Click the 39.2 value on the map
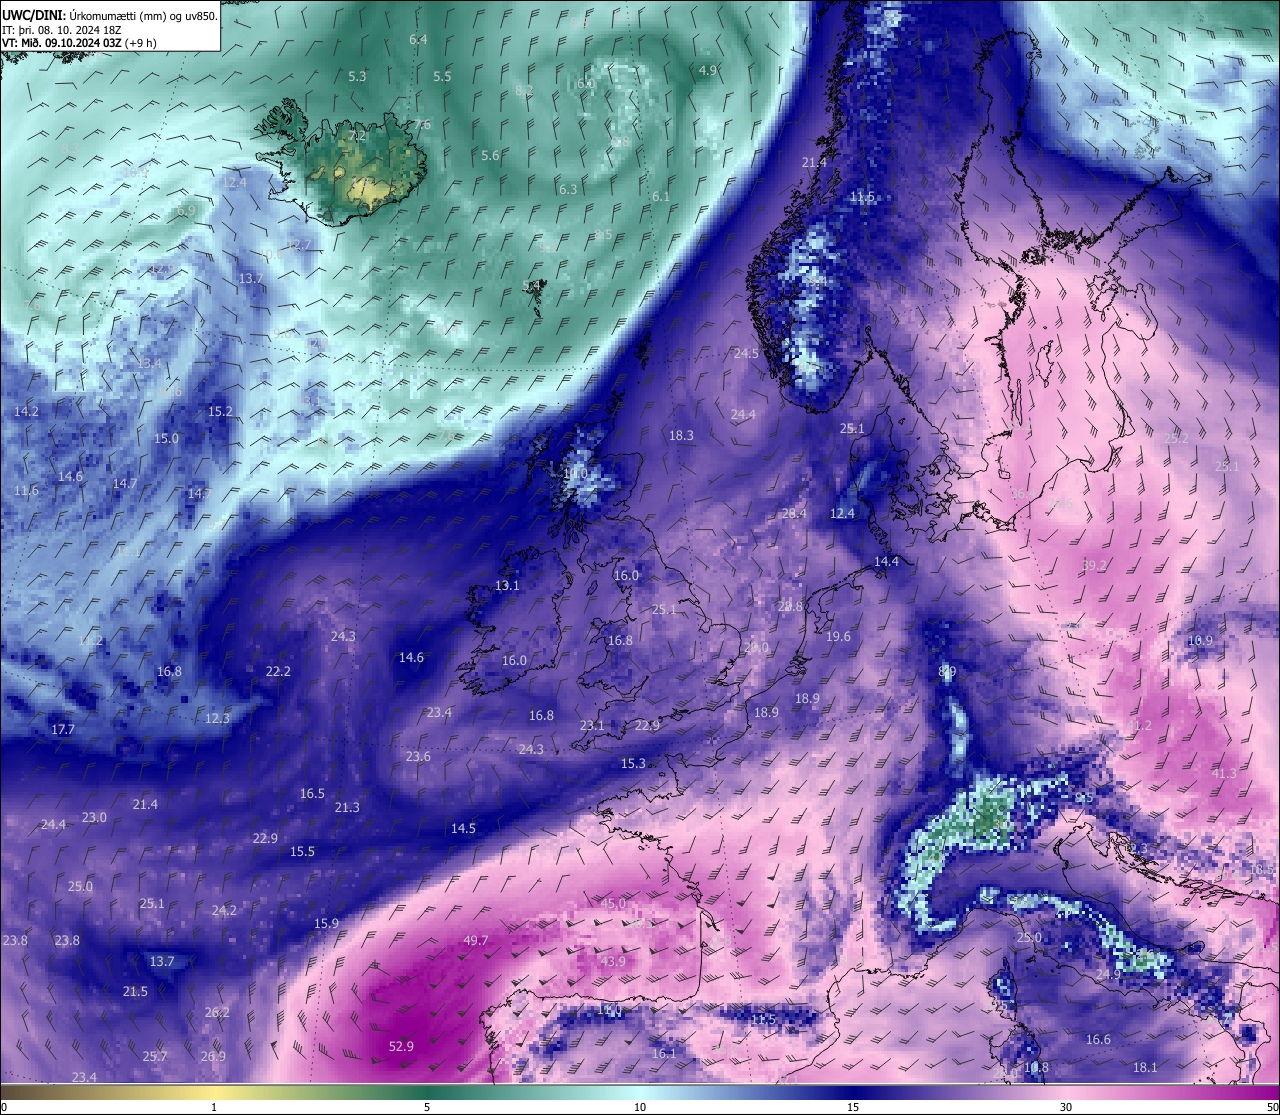Screen dimensions: 1280x1115 [1094, 565]
